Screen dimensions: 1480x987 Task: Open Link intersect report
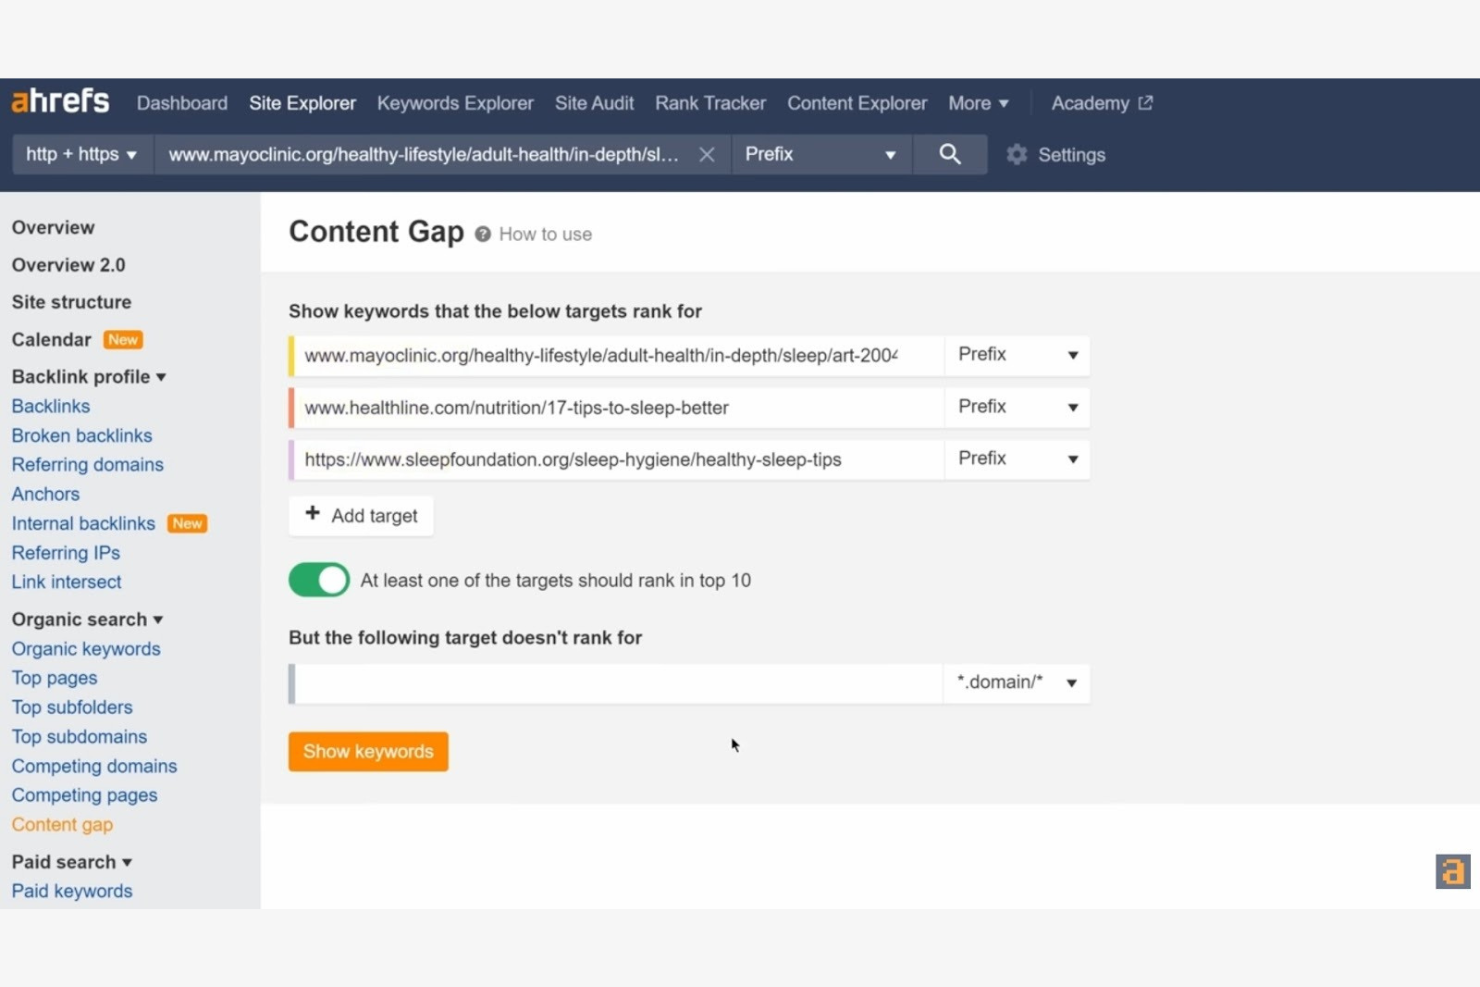(67, 581)
